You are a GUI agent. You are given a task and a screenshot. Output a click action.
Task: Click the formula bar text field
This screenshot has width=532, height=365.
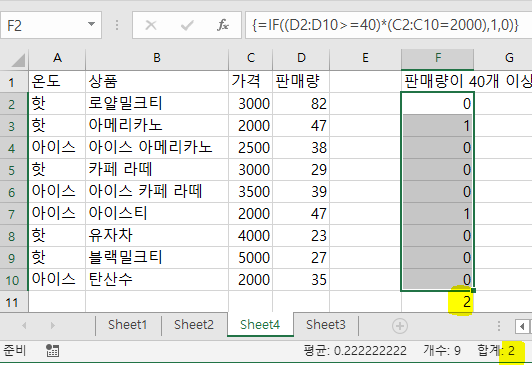(388, 25)
